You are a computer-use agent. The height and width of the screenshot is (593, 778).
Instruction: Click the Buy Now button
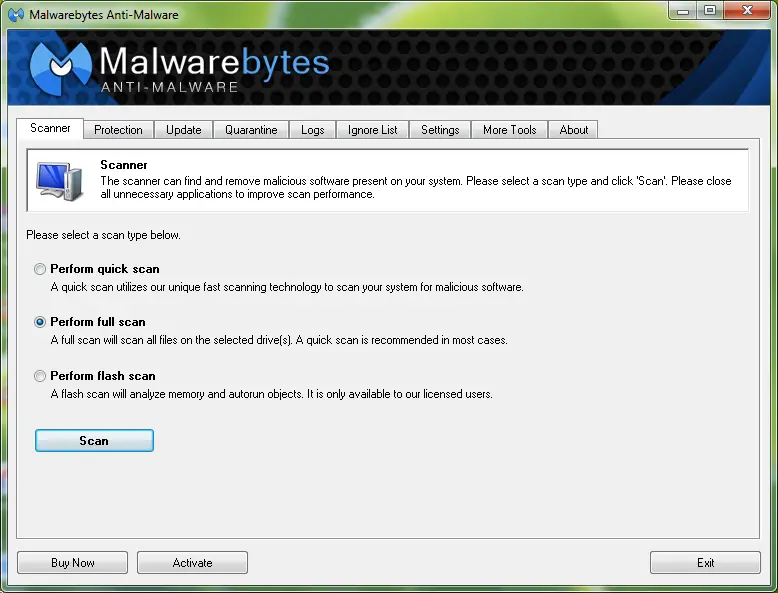72,563
